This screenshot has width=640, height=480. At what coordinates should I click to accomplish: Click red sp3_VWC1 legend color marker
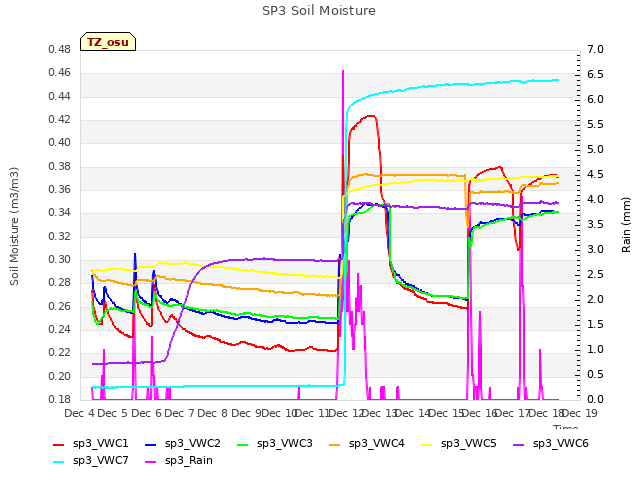(59, 445)
